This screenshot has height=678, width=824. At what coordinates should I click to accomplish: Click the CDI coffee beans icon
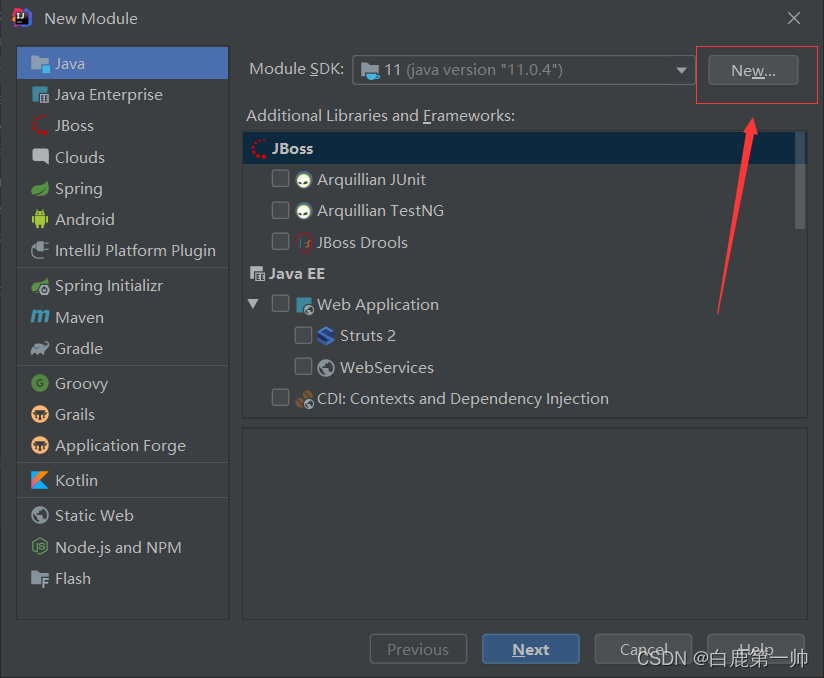click(305, 399)
